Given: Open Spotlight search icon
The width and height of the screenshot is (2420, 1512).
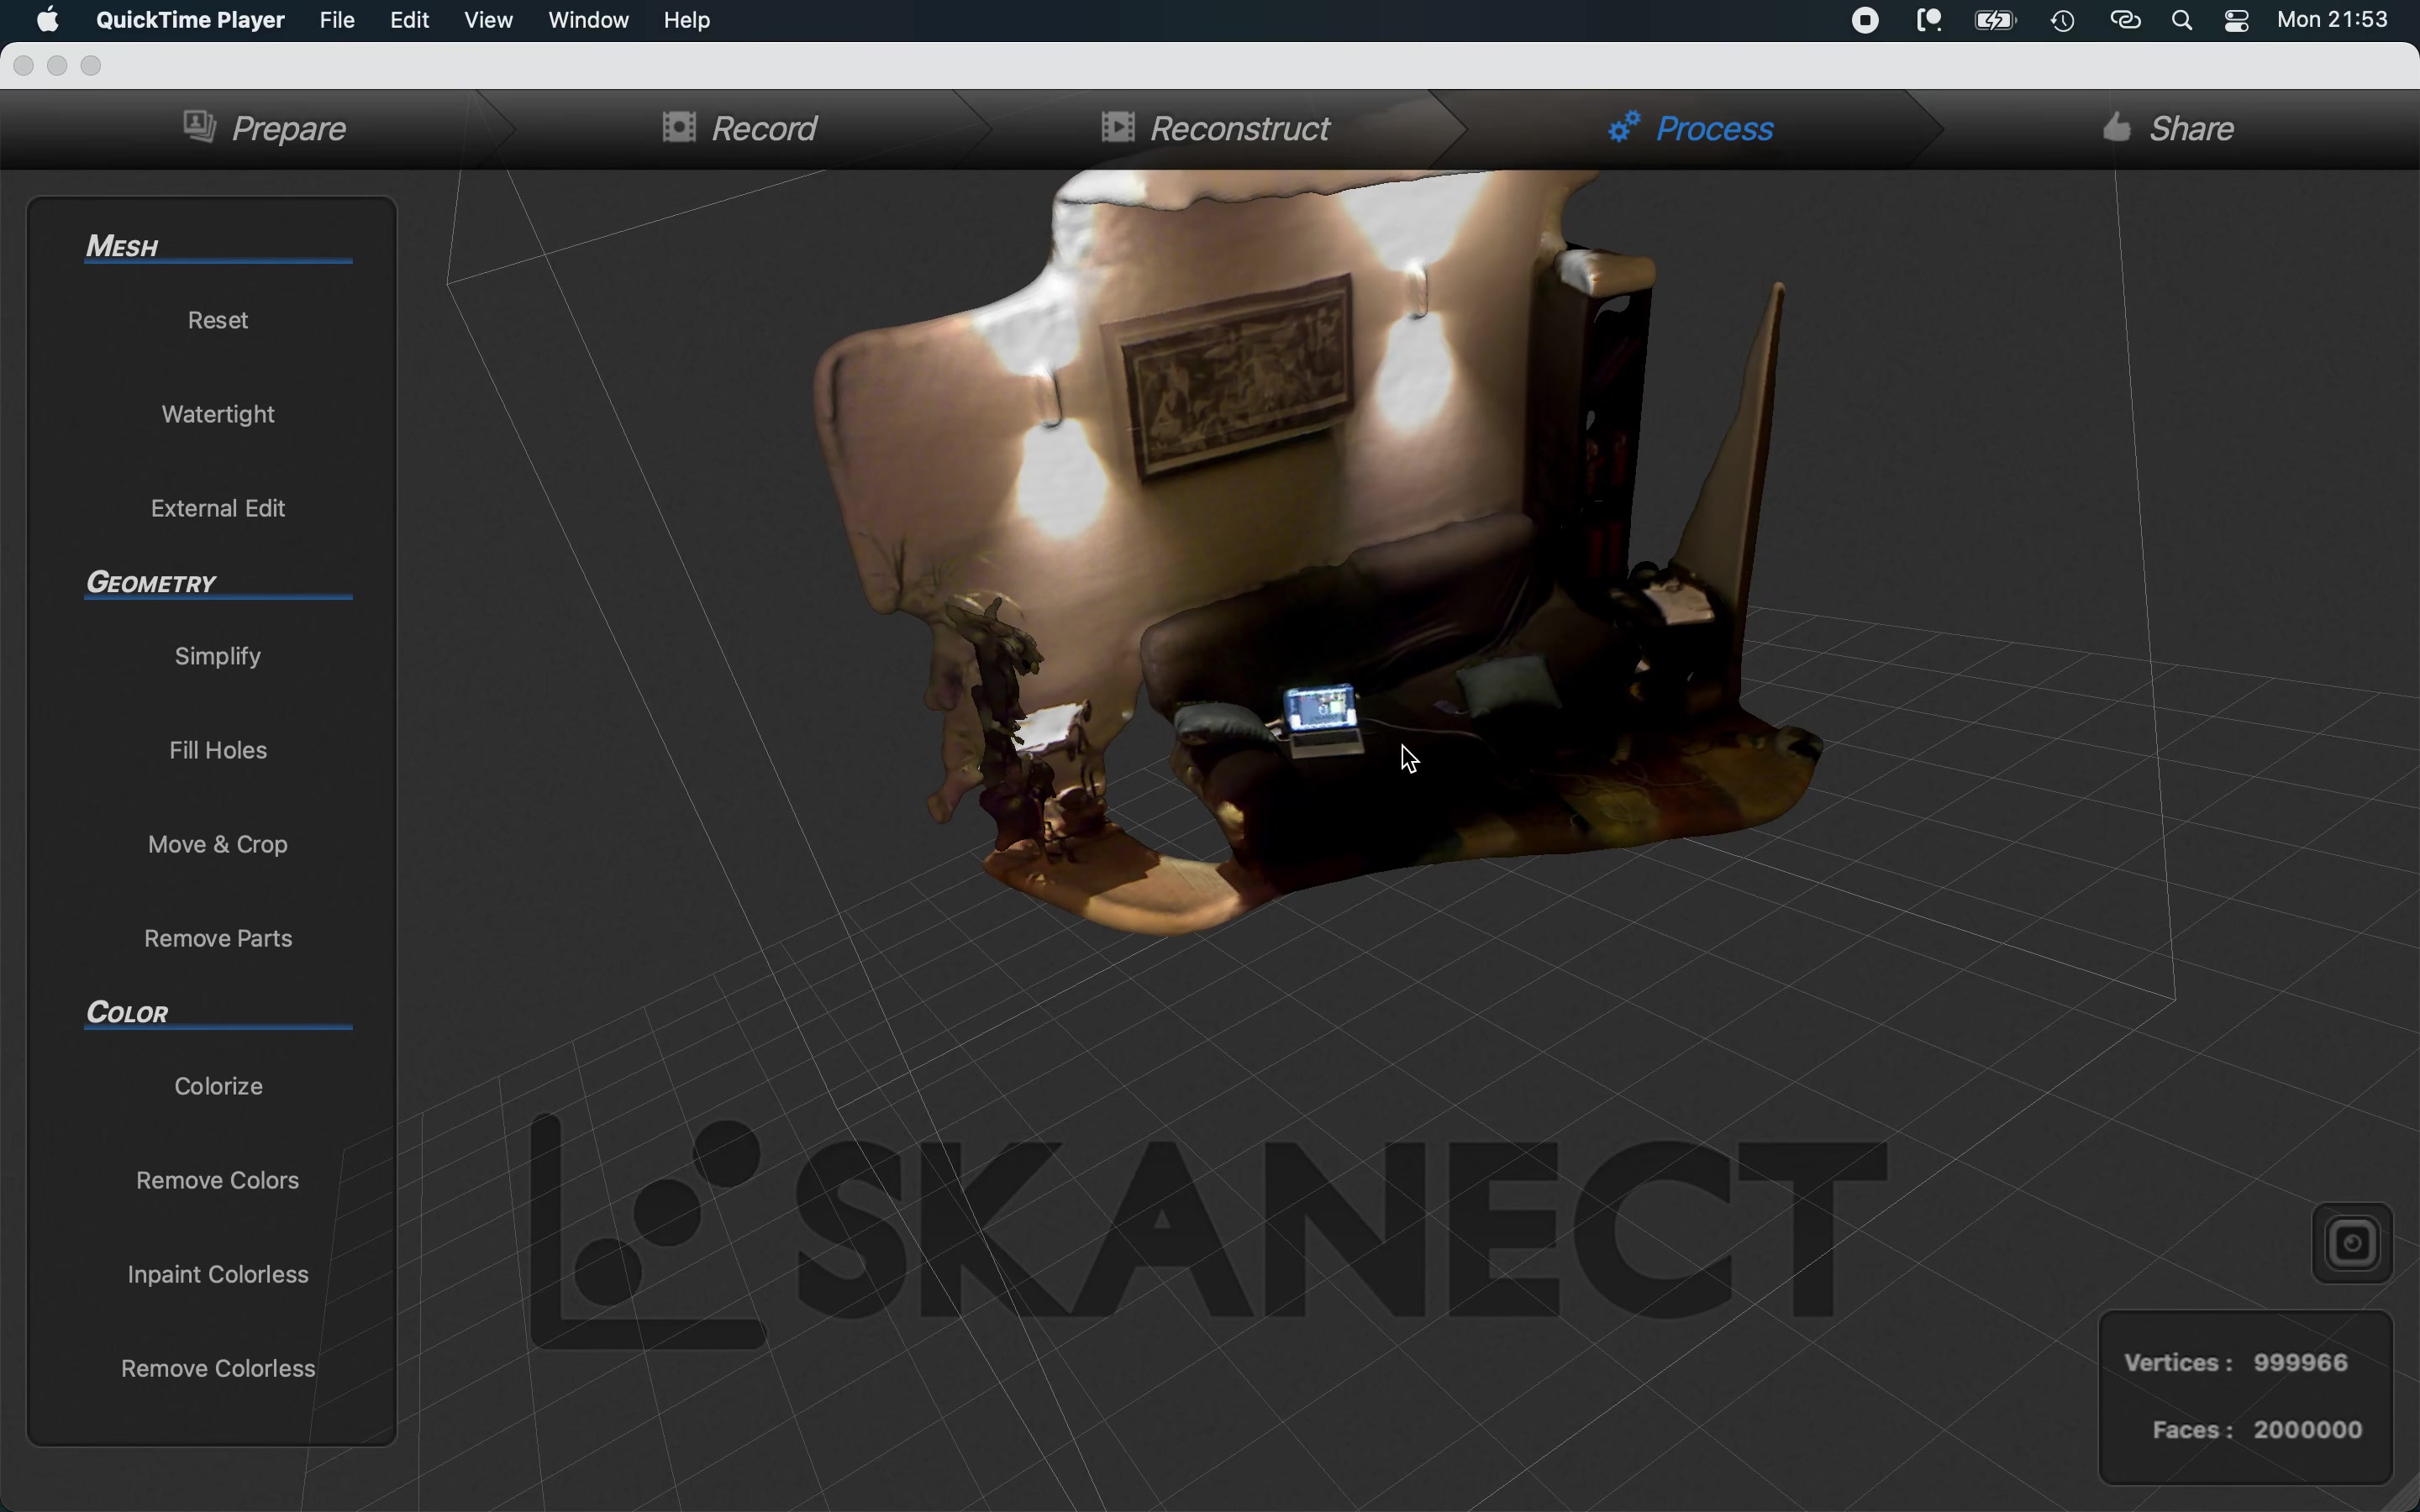Looking at the screenshot, I should 2183,21.
